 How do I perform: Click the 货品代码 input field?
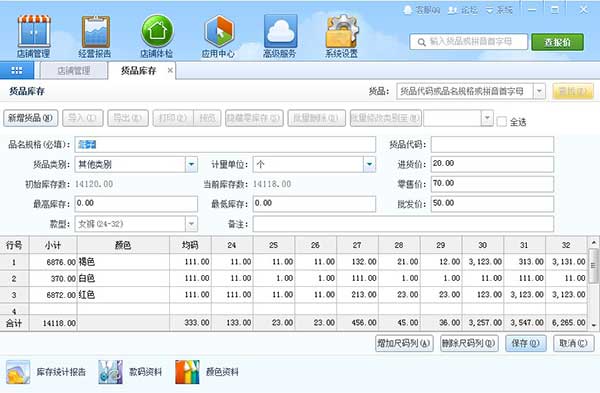point(492,144)
